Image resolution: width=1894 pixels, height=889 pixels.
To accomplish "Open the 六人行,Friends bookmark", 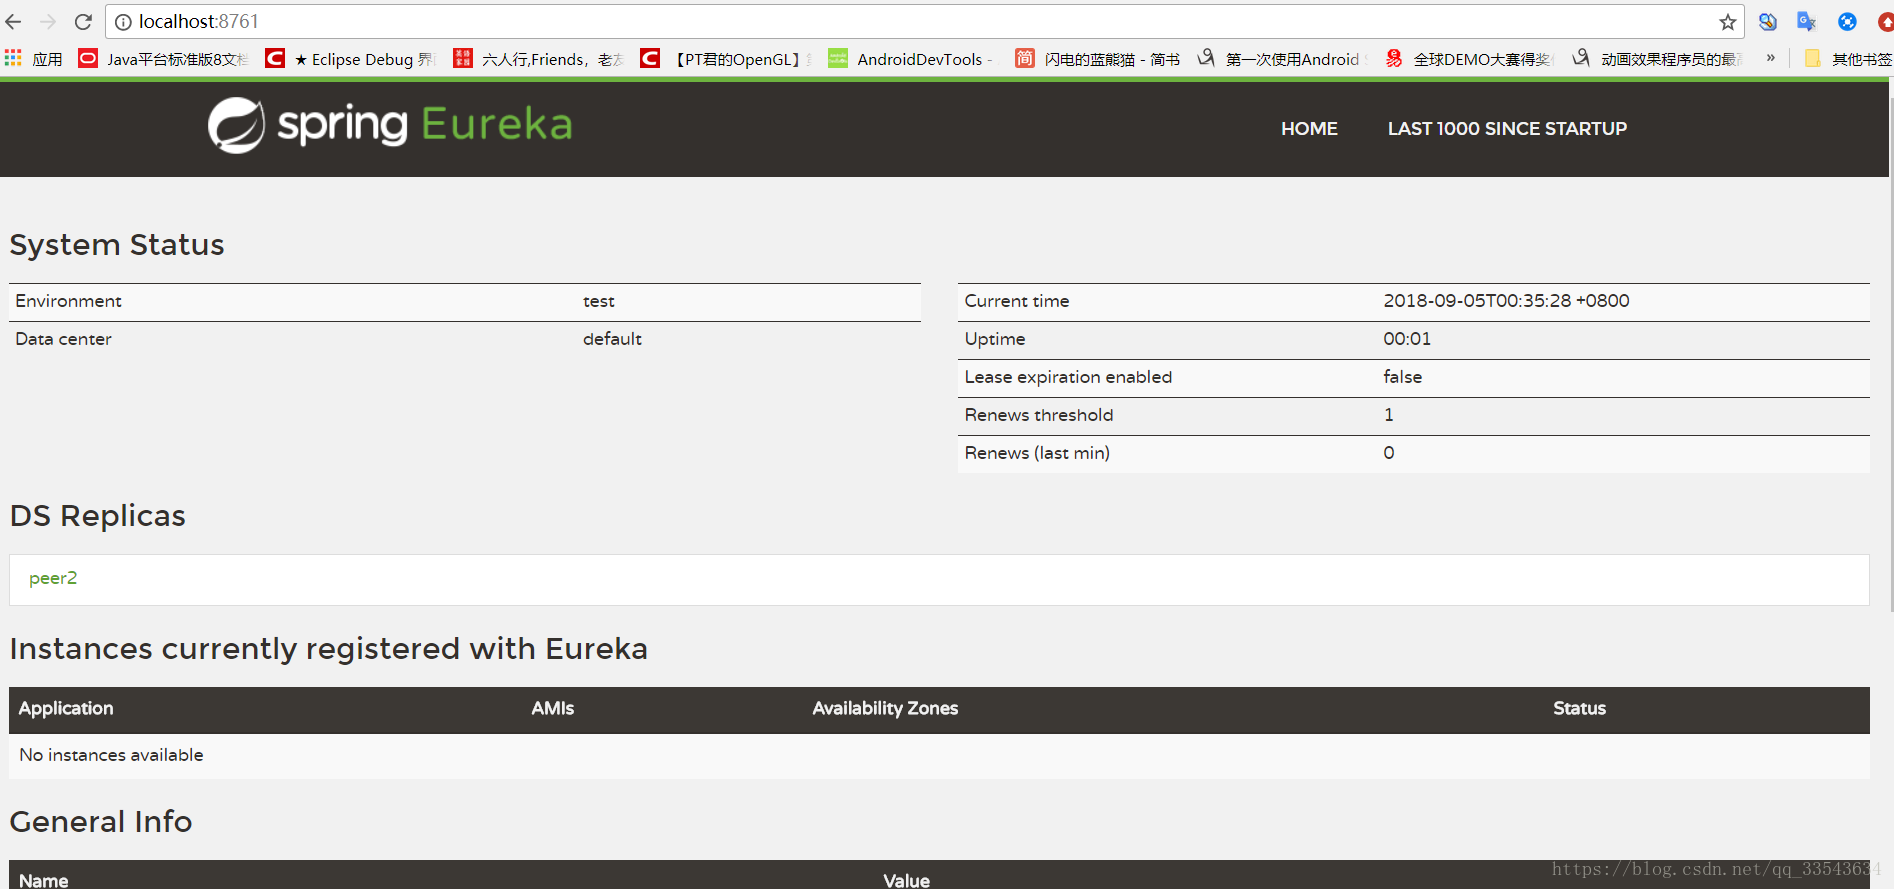I will tap(538, 59).
